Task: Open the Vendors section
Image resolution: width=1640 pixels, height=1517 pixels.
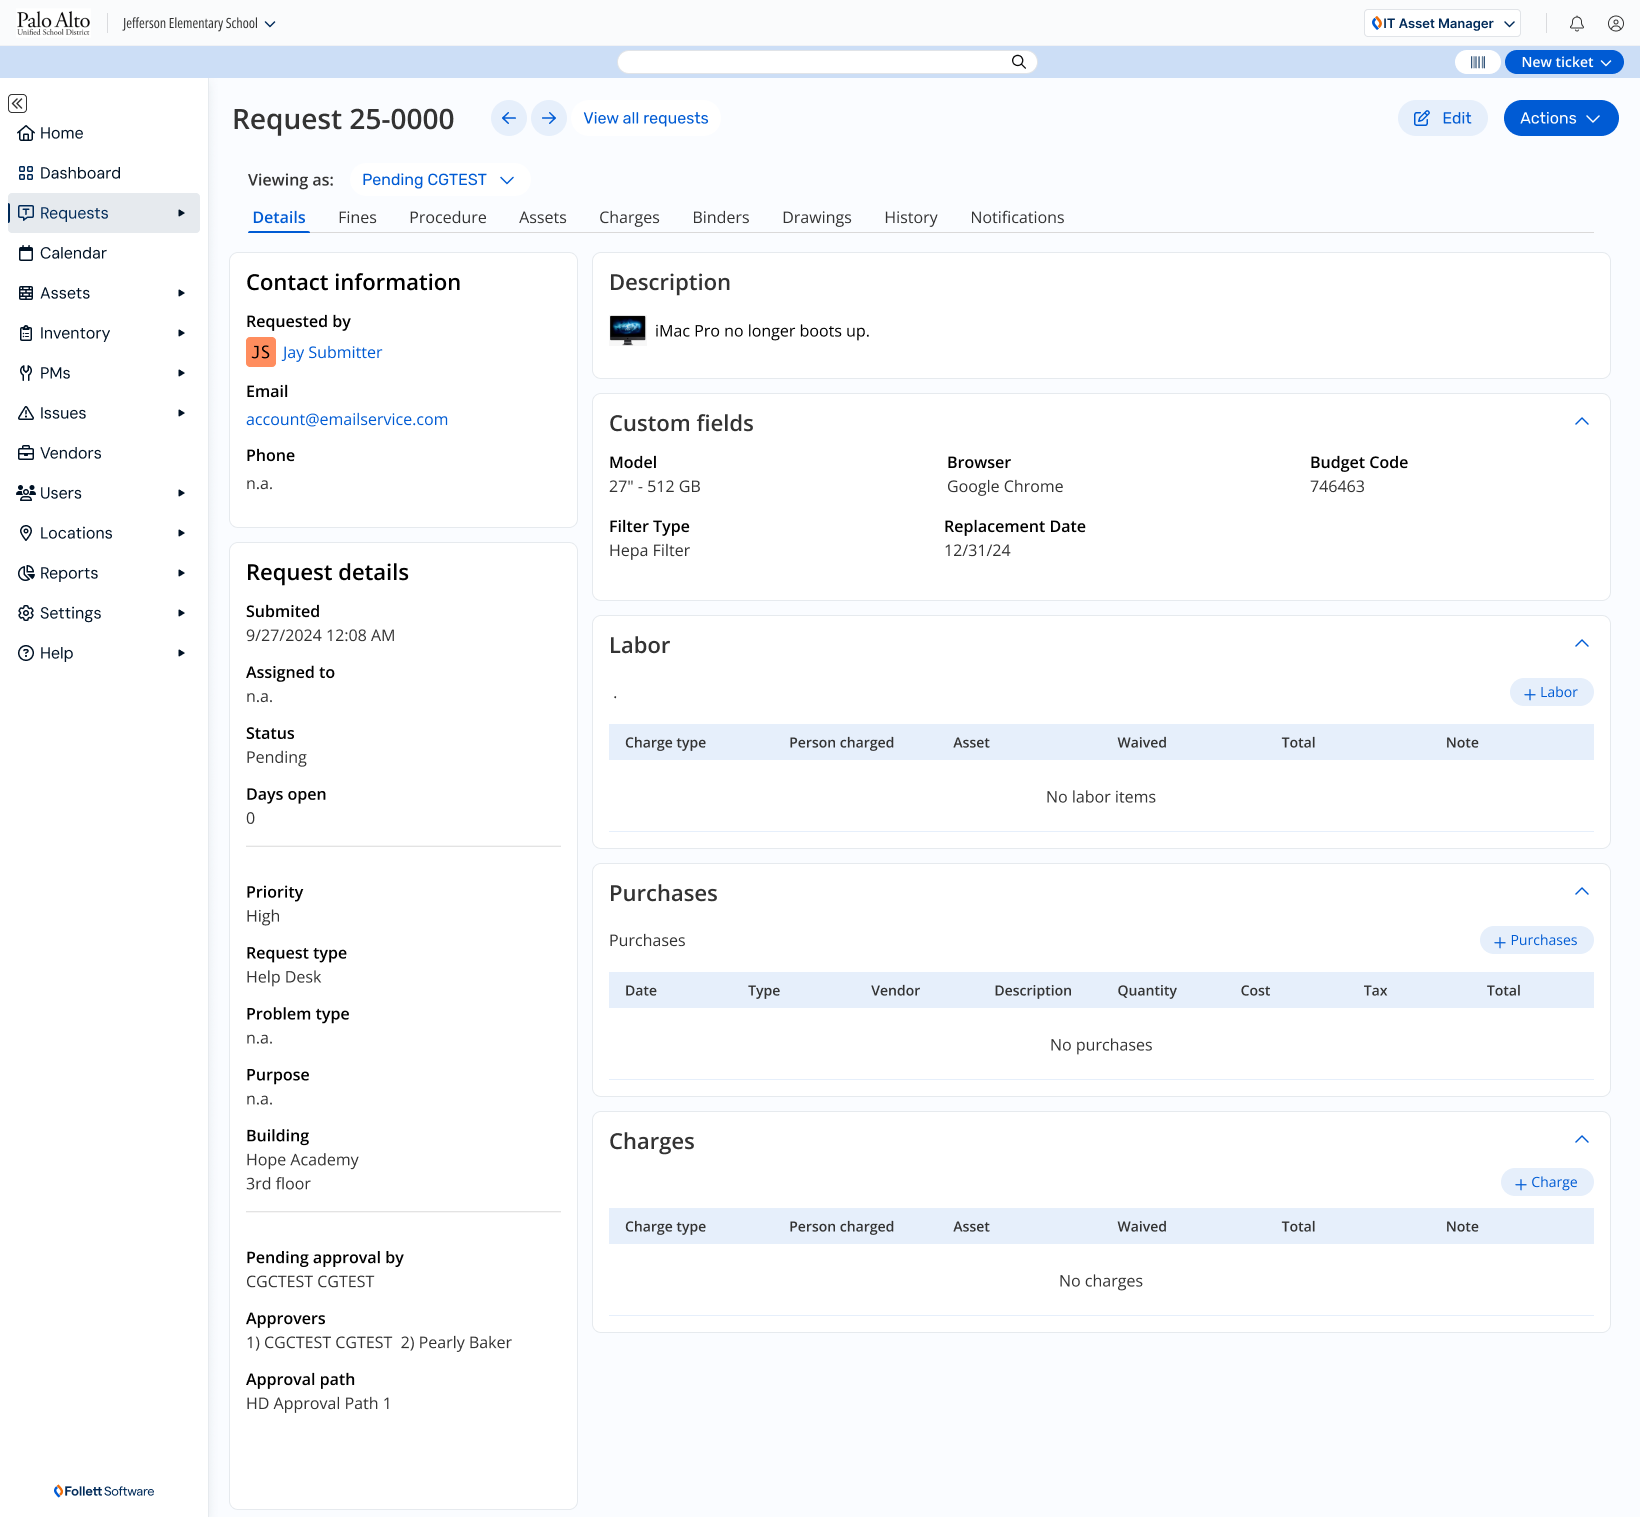Action: (70, 453)
